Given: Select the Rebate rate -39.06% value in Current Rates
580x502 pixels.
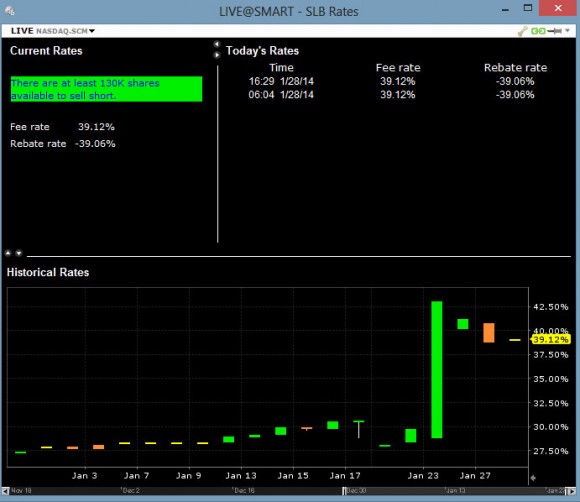Looking at the screenshot, I should click(x=95, y=144).
